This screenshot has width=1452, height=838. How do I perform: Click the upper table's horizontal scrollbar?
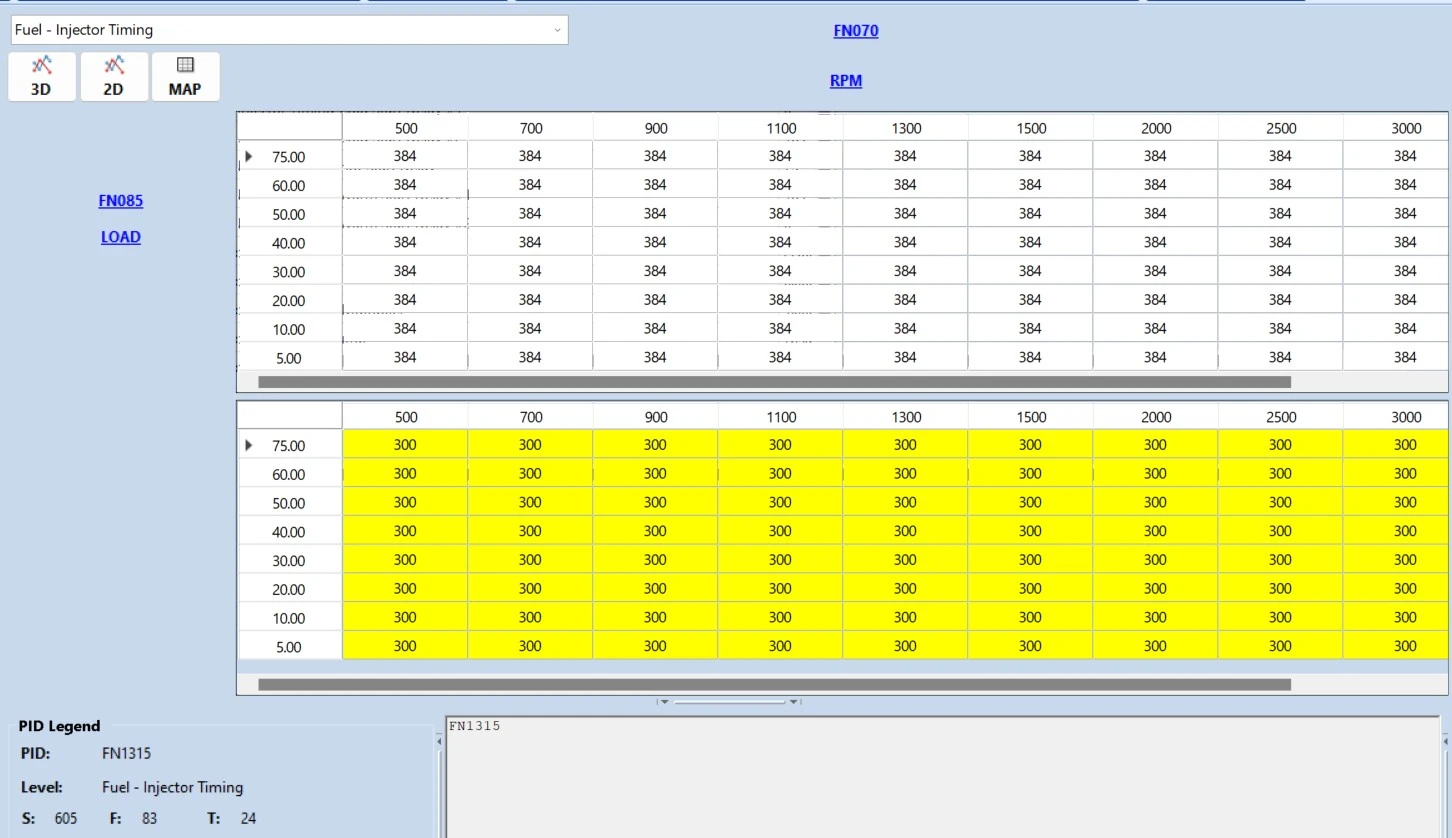[774, 382]
